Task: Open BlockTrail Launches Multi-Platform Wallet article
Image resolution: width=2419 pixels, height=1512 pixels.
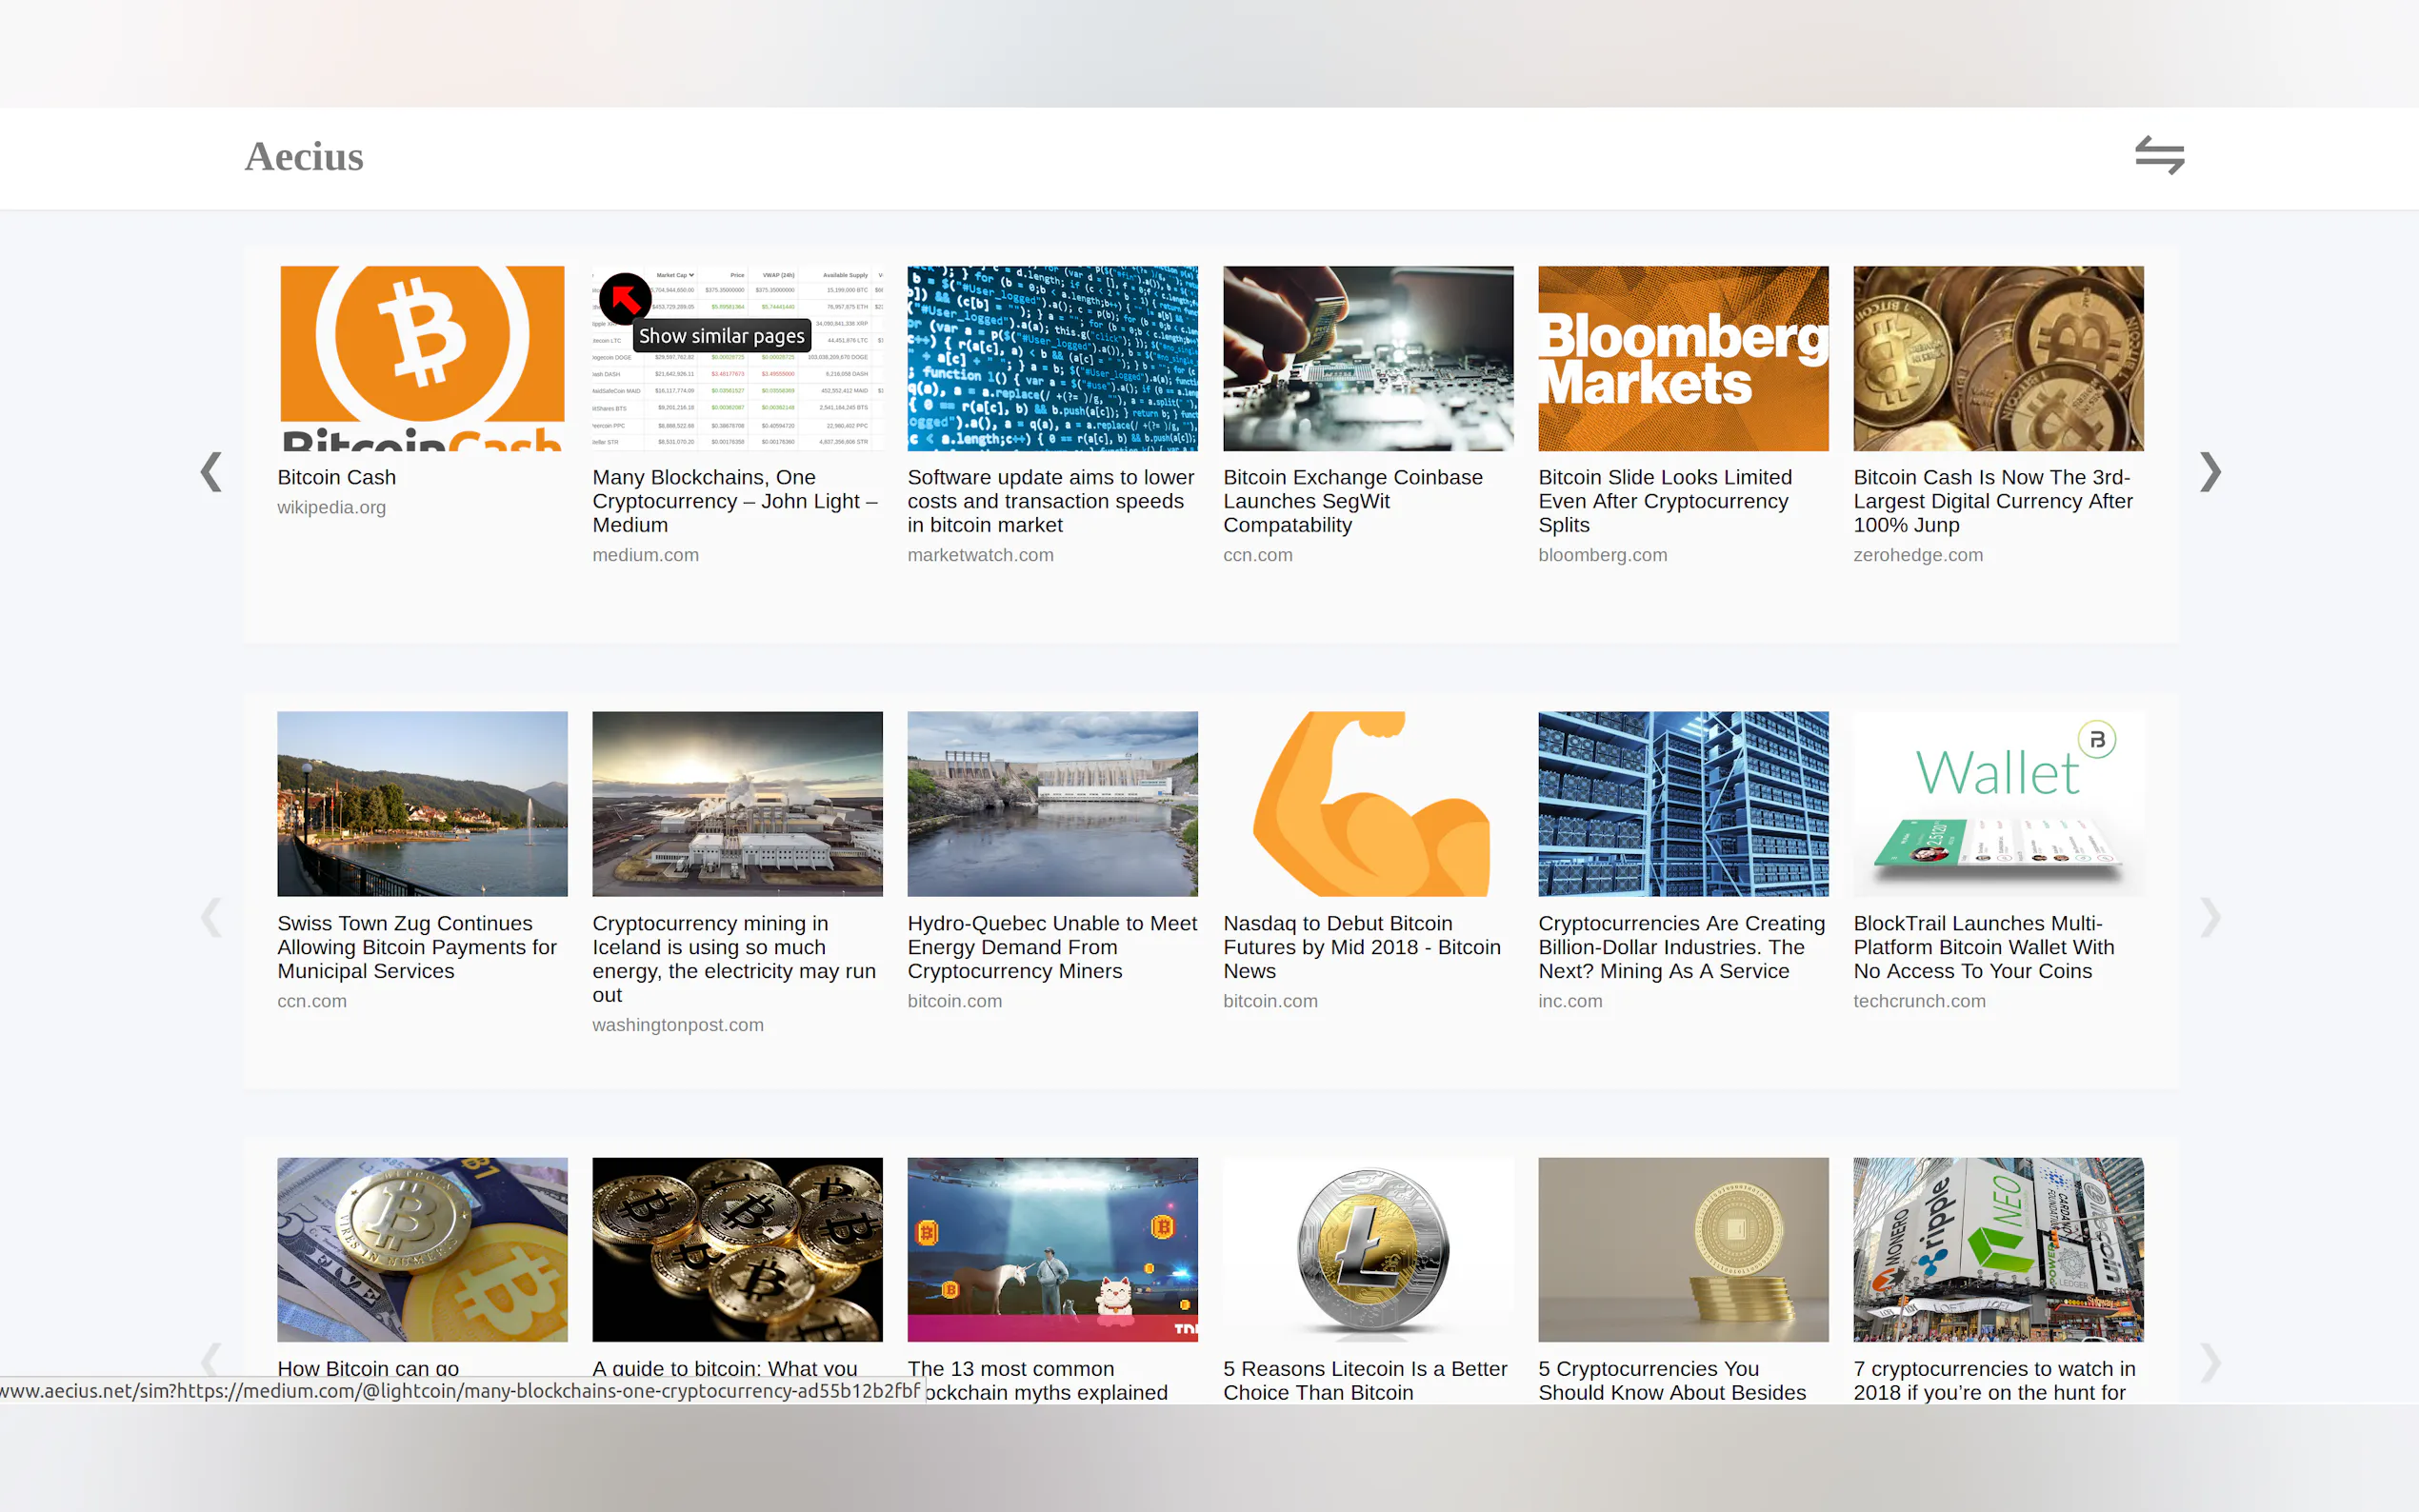Action: coord(1984,947)
